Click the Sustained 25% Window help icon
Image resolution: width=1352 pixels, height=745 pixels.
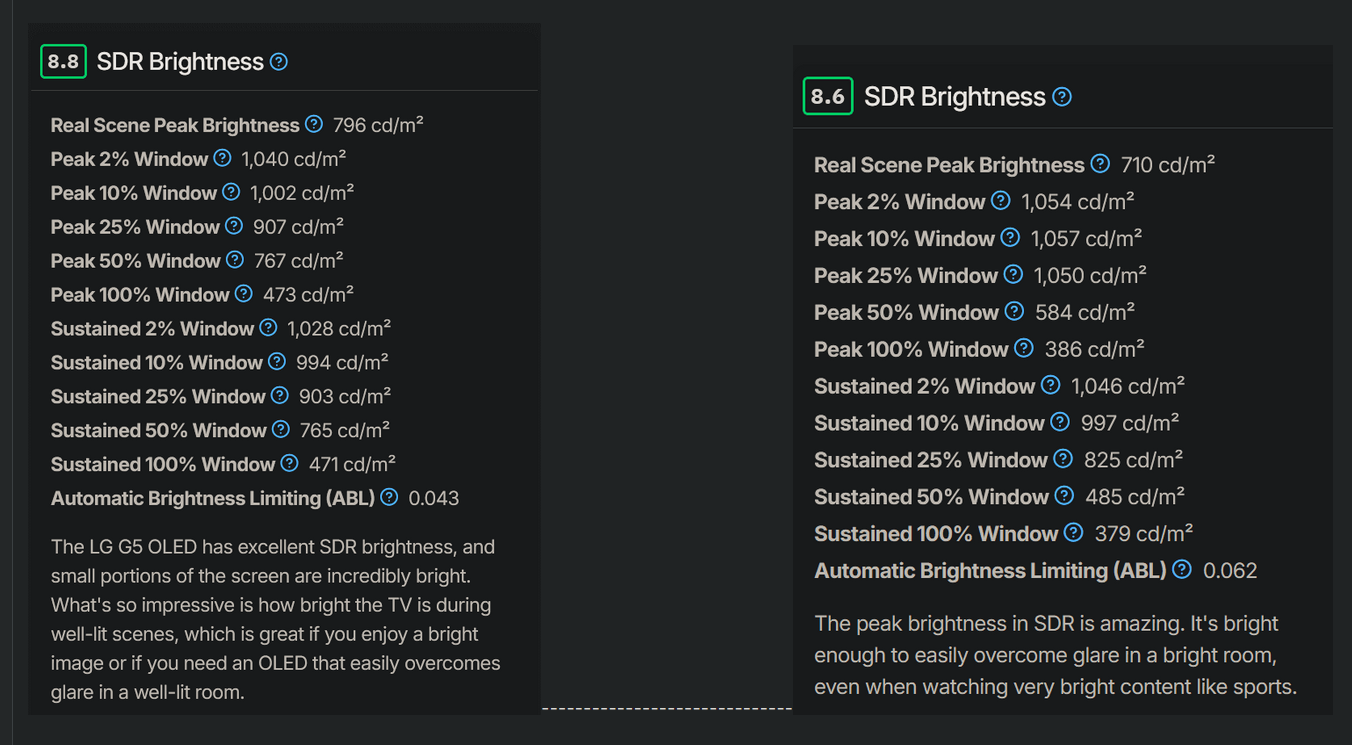(279, 395)
